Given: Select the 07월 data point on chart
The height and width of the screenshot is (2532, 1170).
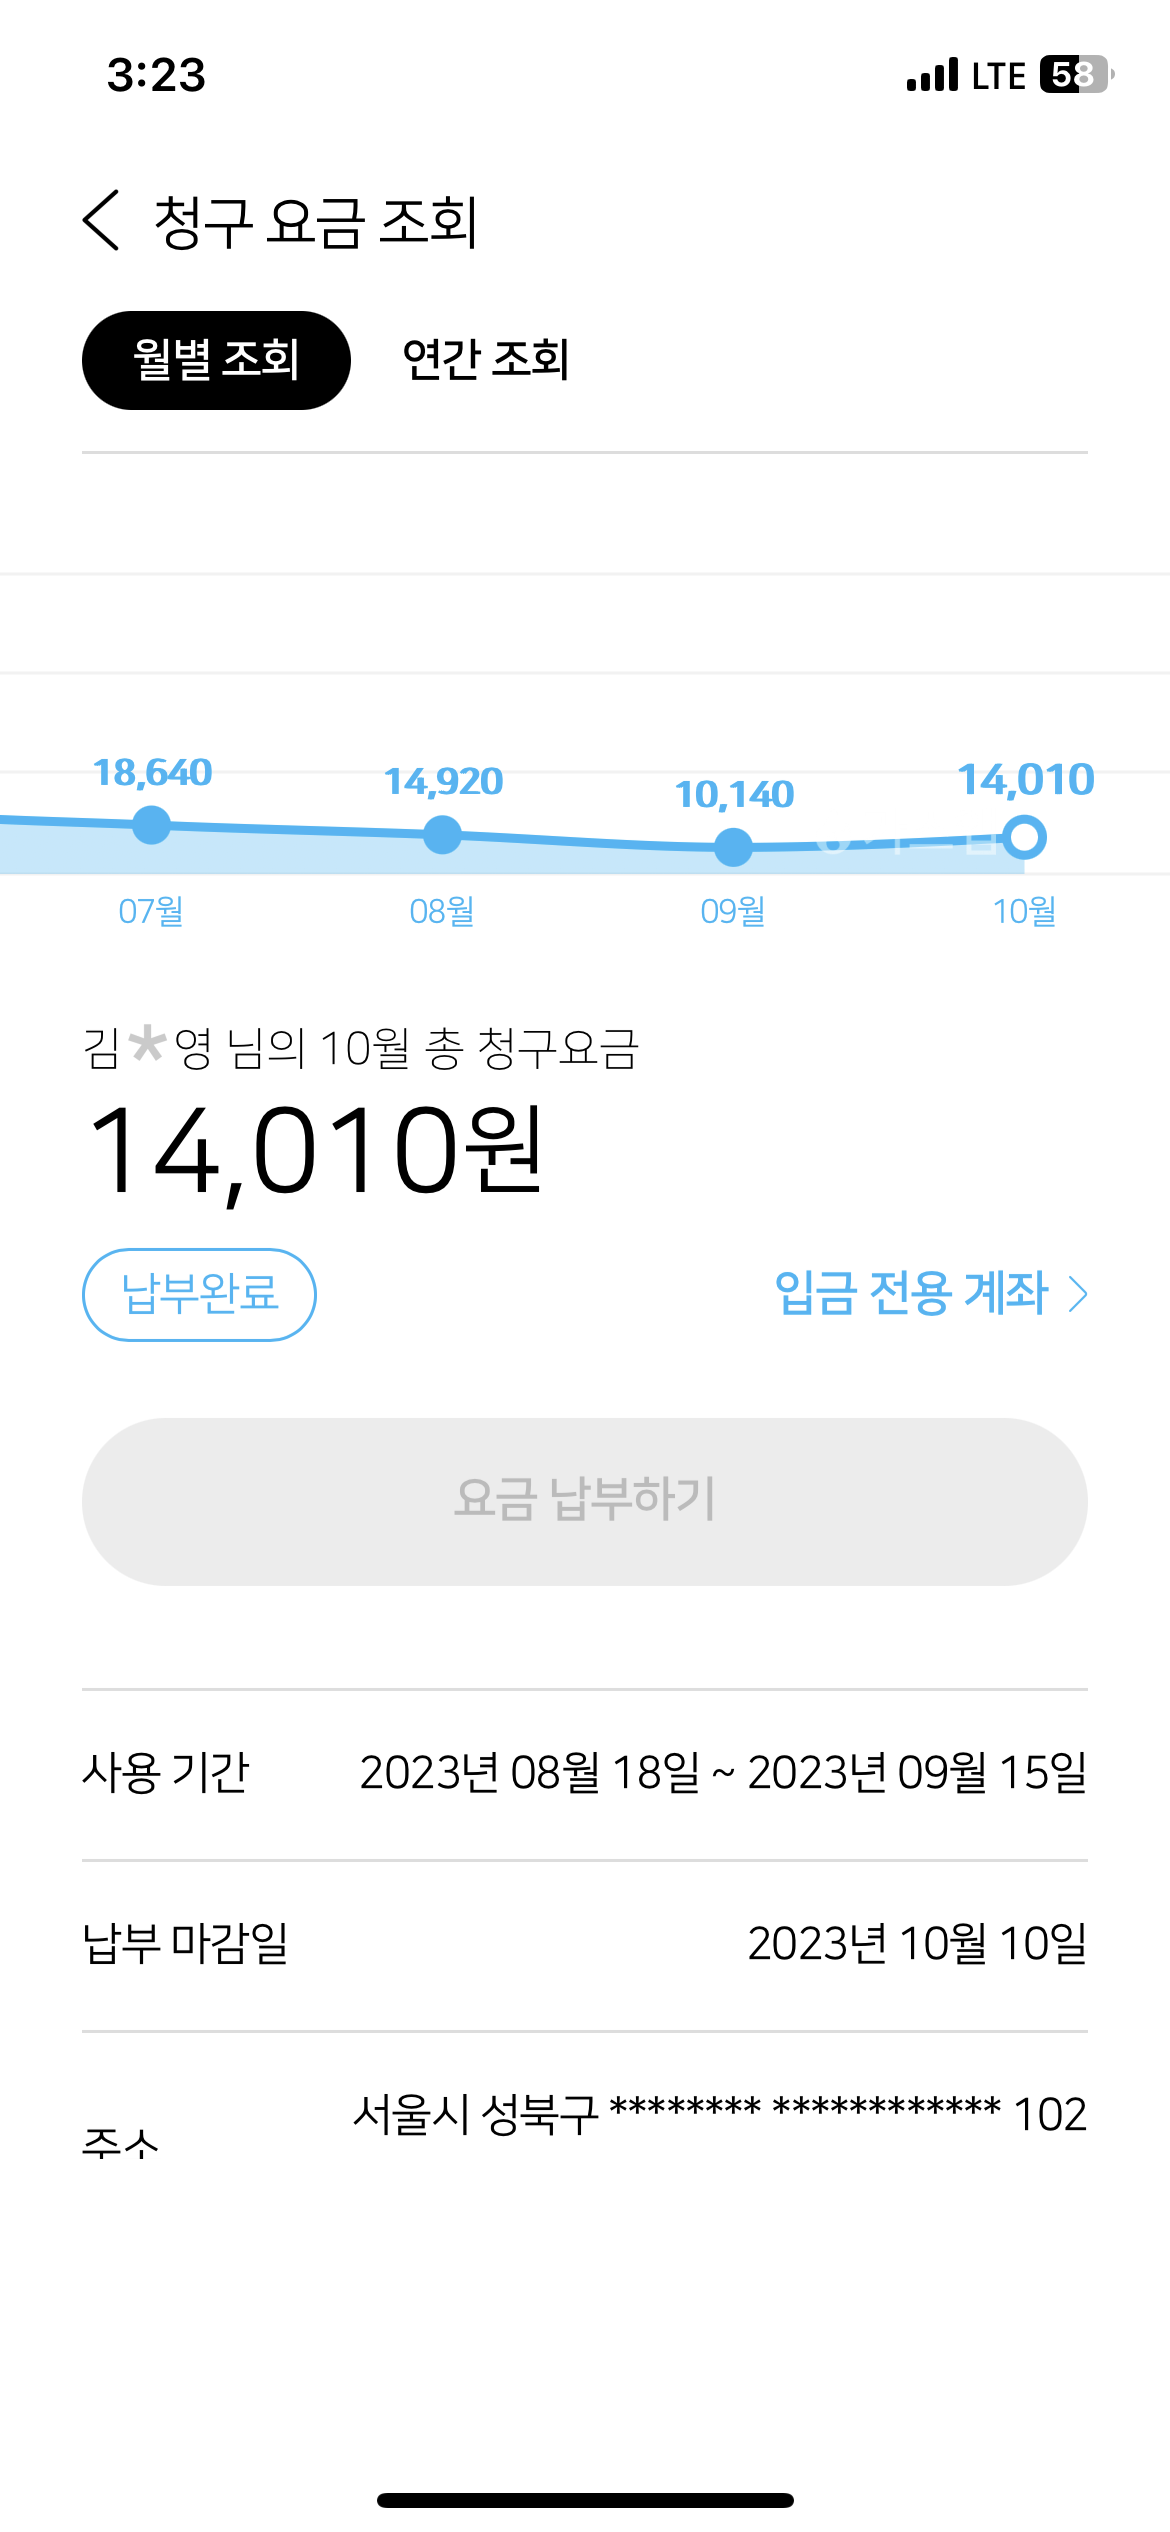Looking at the screenshot, I should click(x=152, y=825).
